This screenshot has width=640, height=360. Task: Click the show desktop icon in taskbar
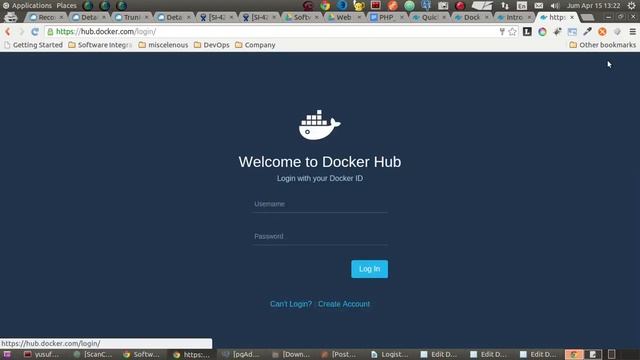7,354
